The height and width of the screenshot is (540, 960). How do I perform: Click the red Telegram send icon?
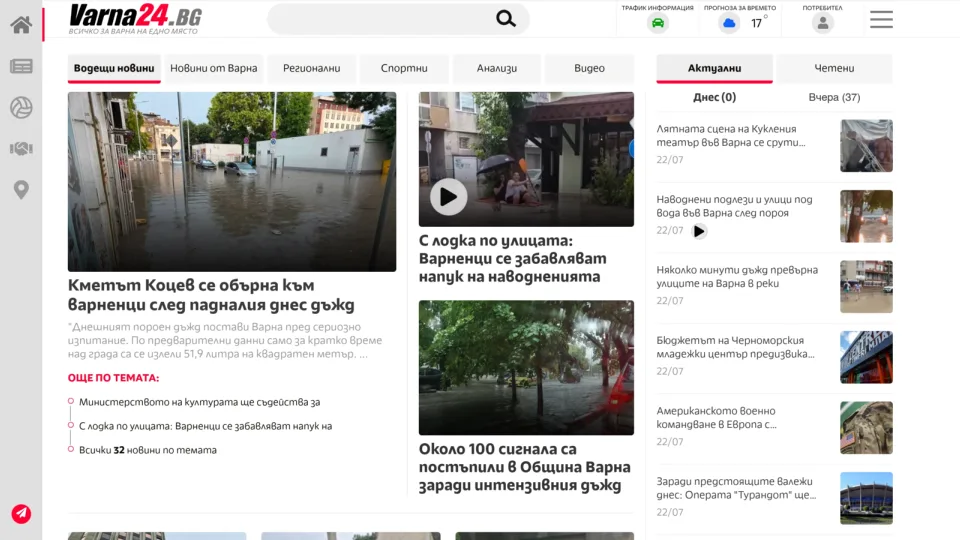point(21,514)
